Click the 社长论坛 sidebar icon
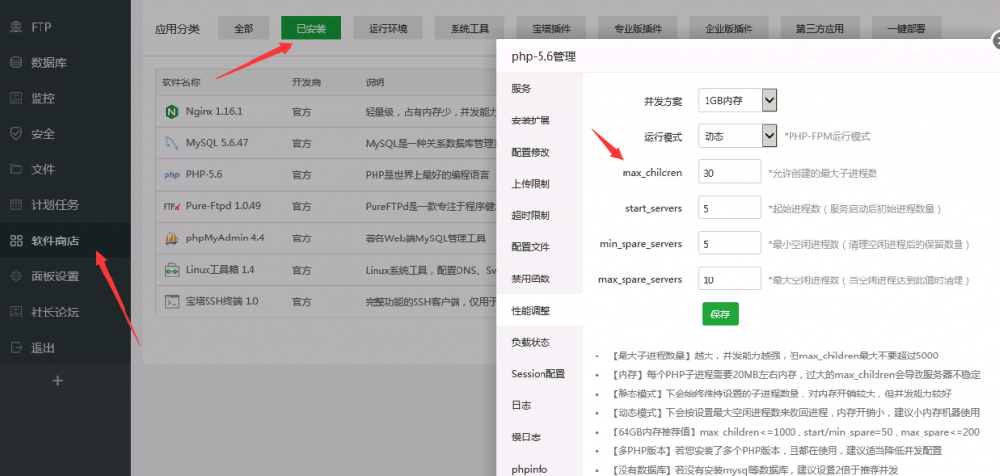 [x=17, y=312]
